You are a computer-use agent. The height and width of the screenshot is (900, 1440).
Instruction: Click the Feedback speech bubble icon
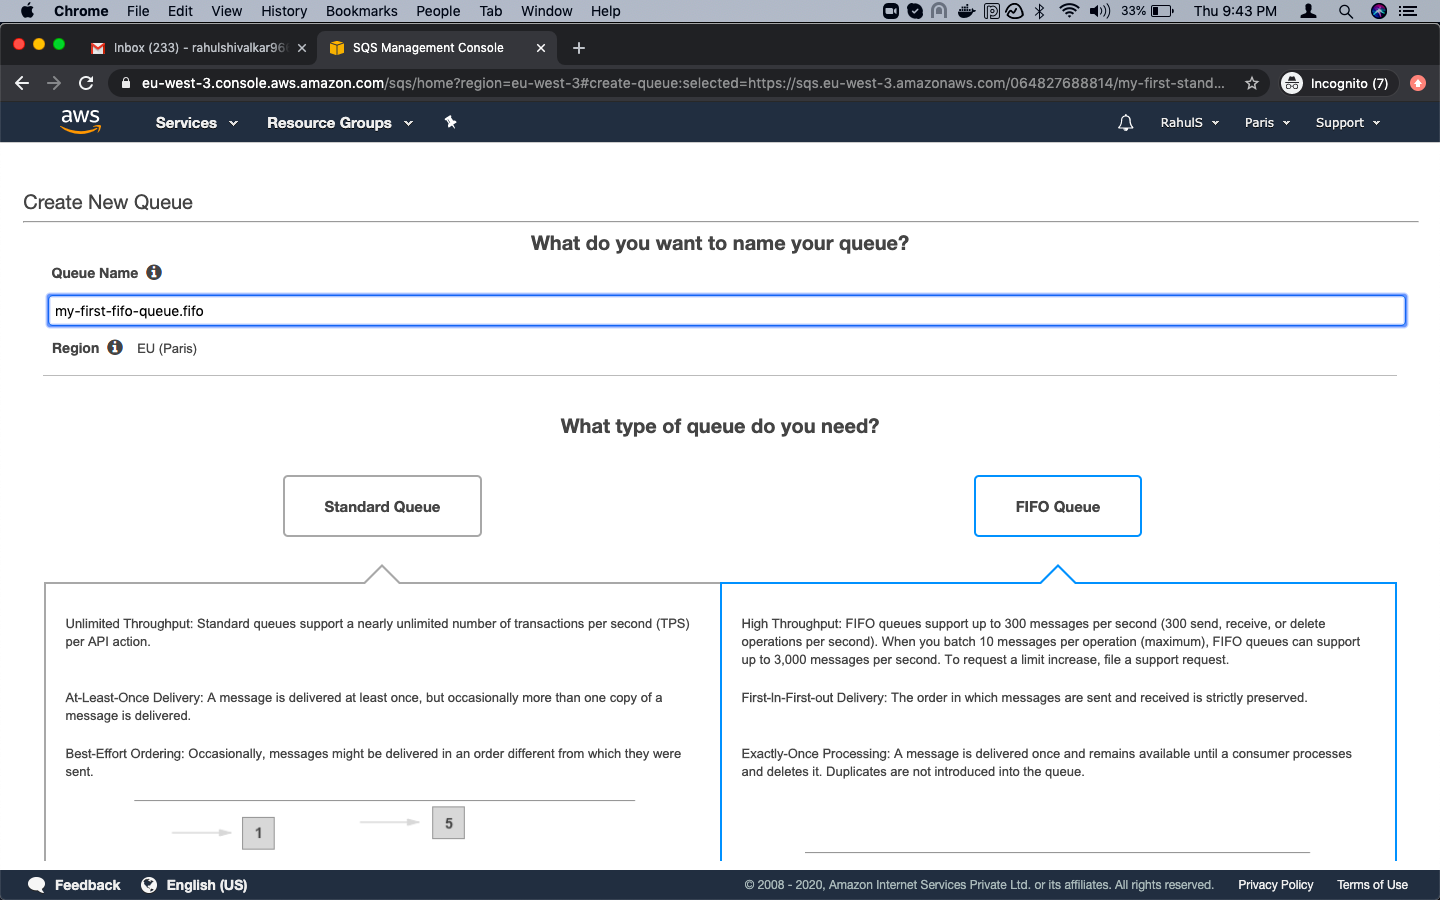tap(37, 885)
